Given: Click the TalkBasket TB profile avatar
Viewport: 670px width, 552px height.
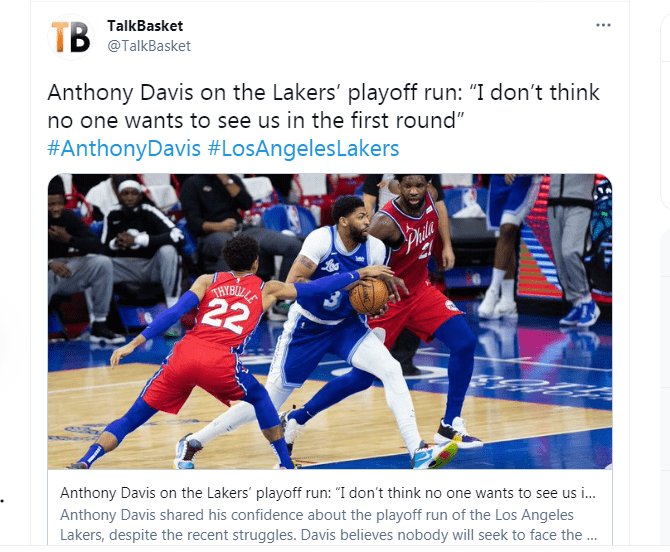Looking at the screenshot, I should tap(71, 37).
